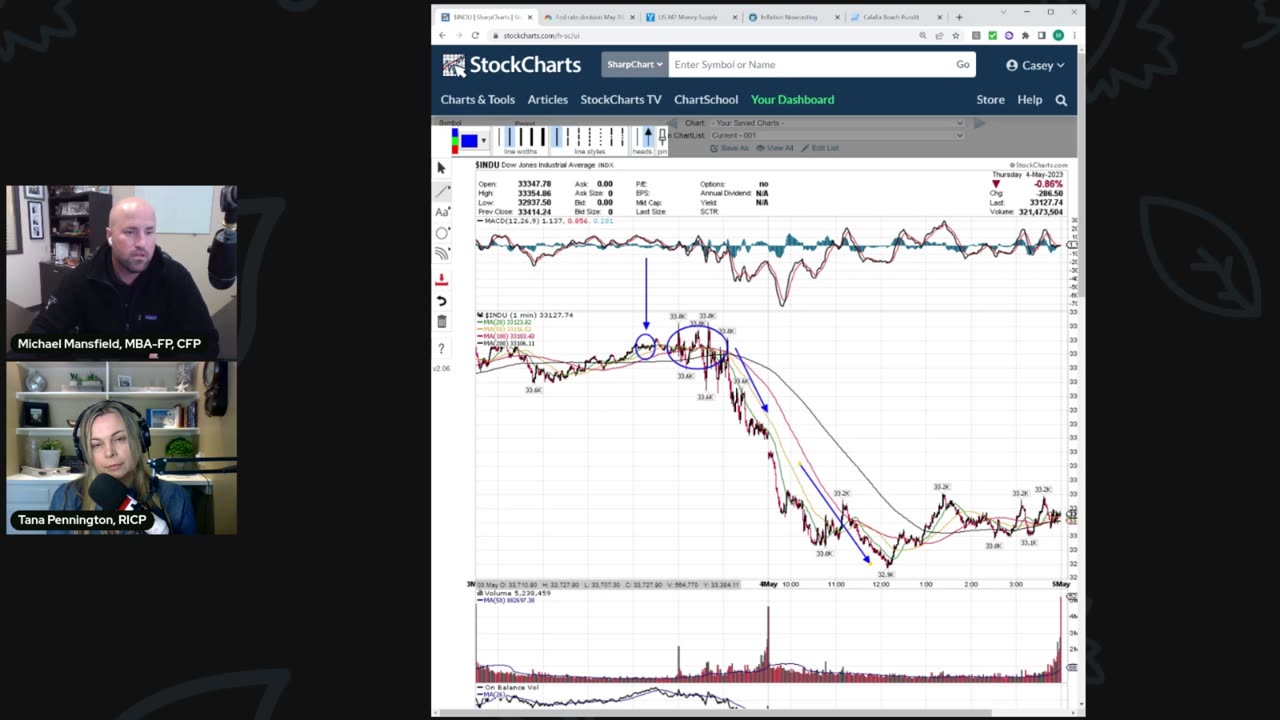The image size is (1280, 720).
Task: Click the green checkmark extension icon
Action: click(992, 36)
